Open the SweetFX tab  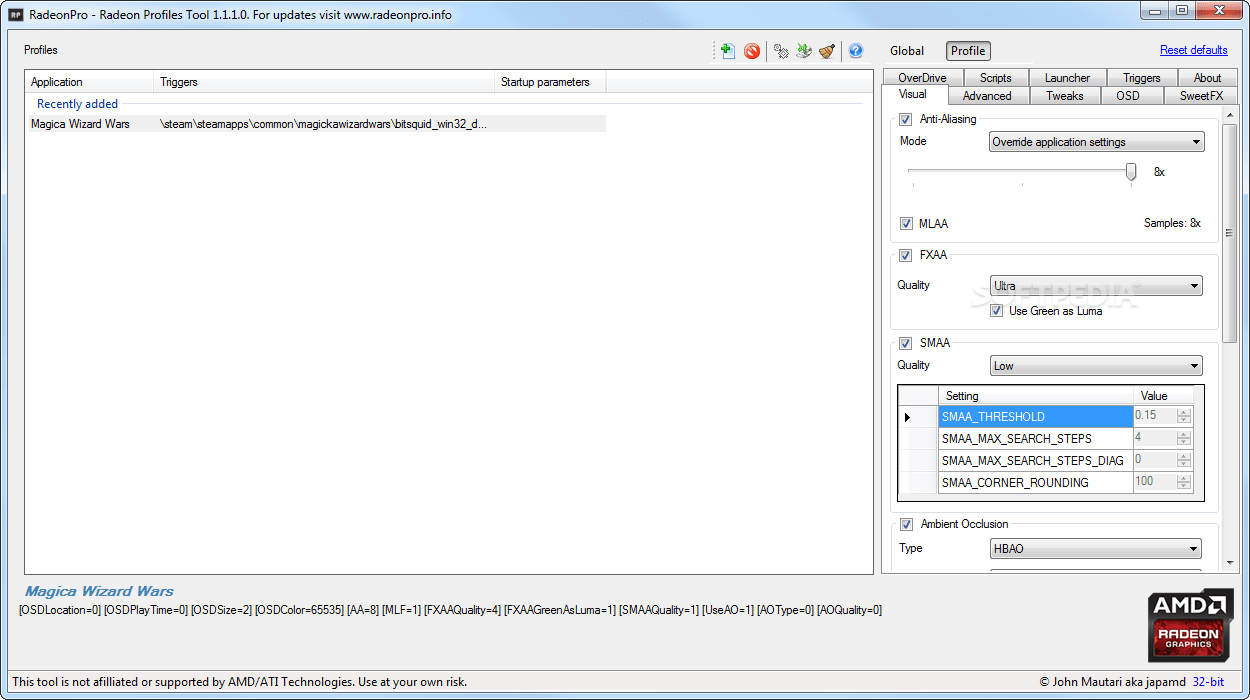pos(1201,96)
